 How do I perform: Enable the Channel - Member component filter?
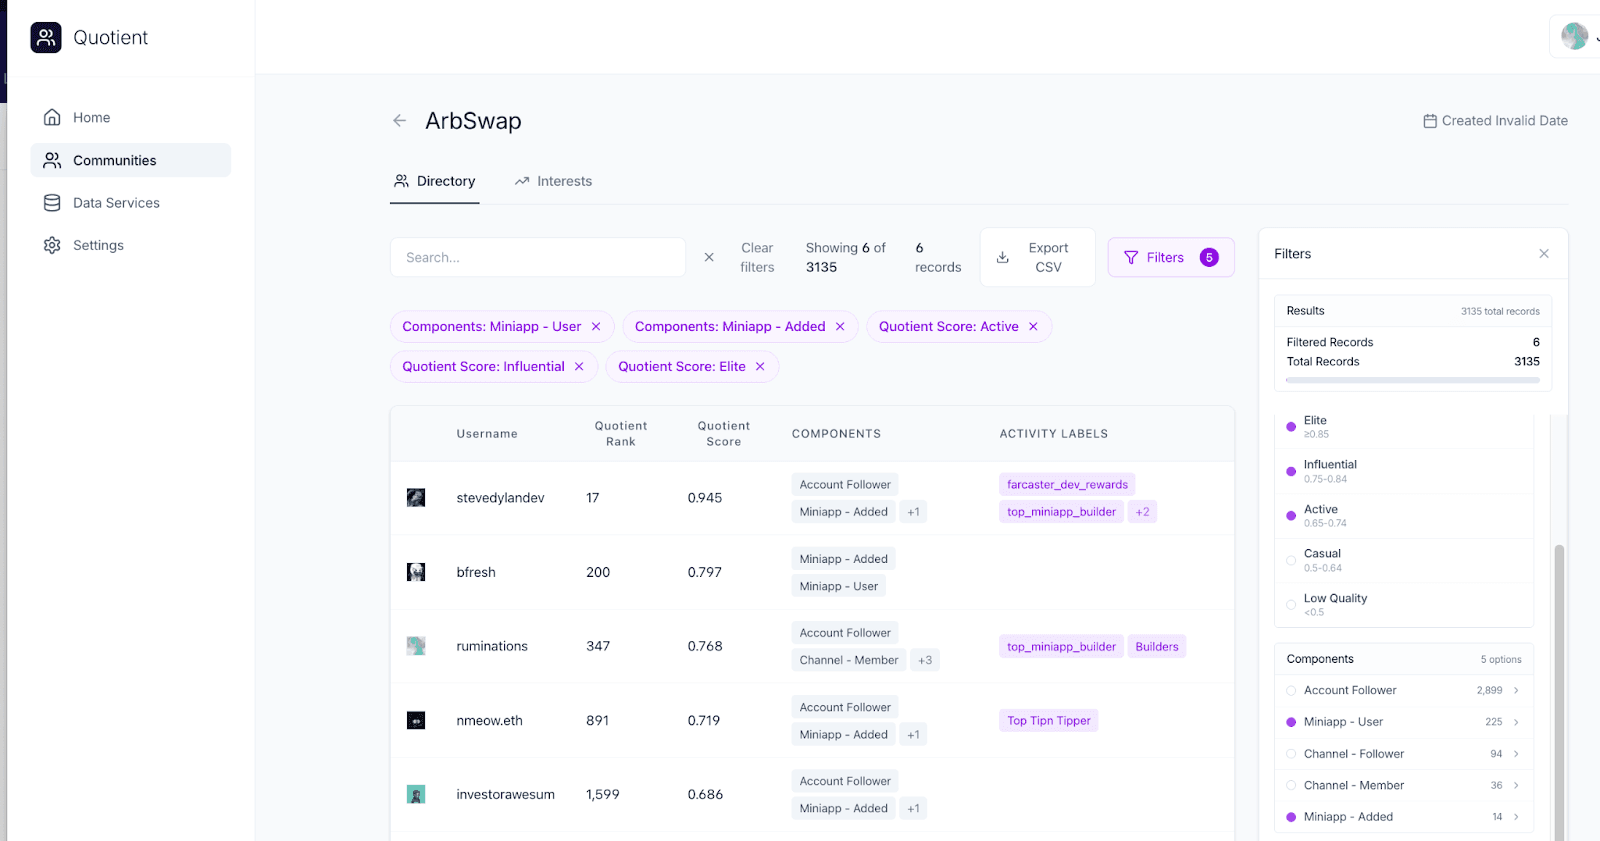pos(1291,786)
